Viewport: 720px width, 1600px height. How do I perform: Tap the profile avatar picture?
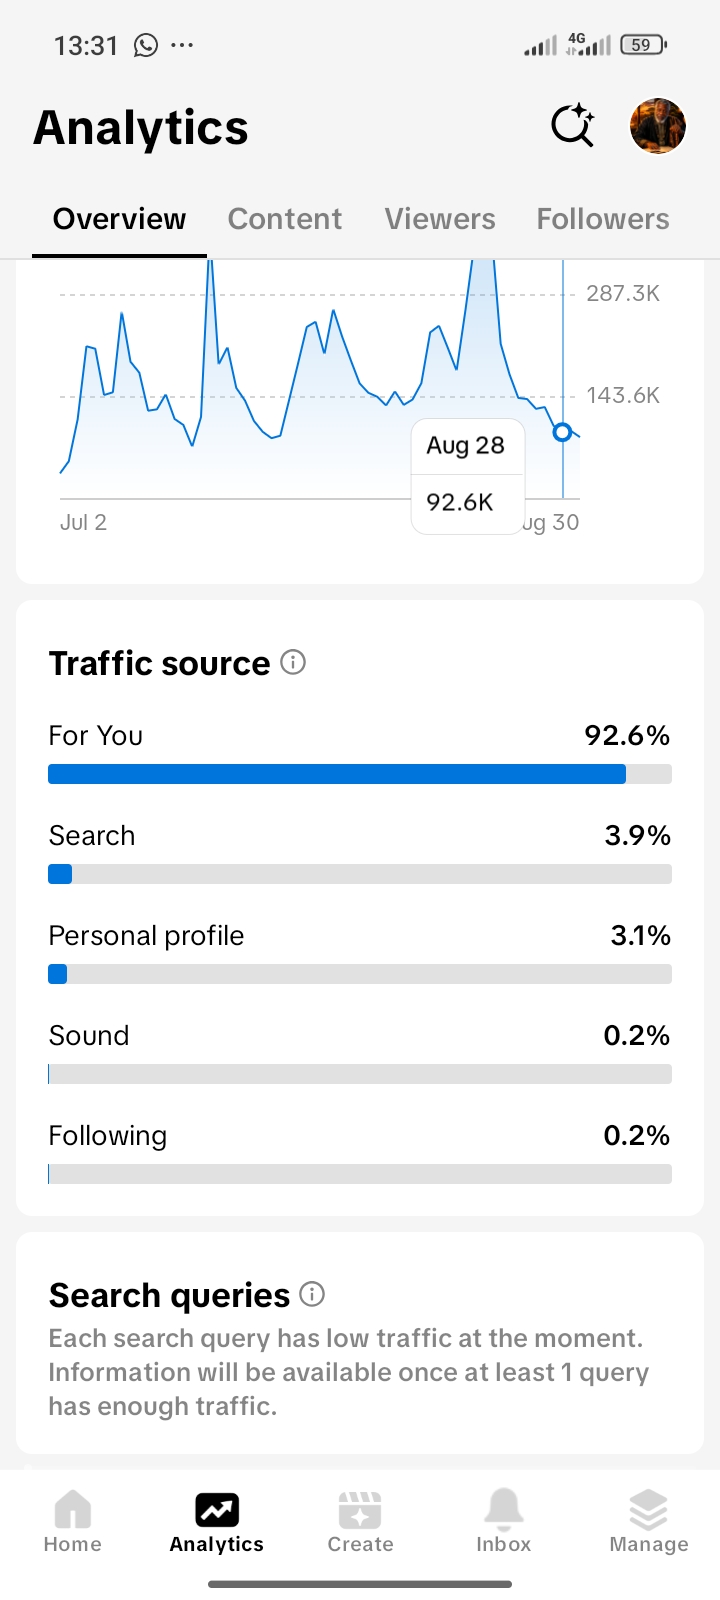658,126
